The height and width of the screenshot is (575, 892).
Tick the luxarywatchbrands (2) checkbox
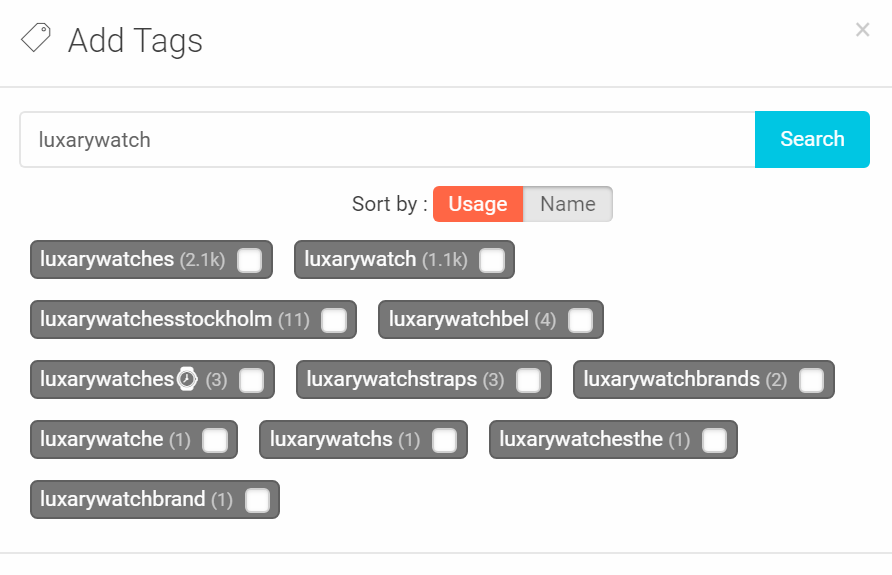(811, 380)
